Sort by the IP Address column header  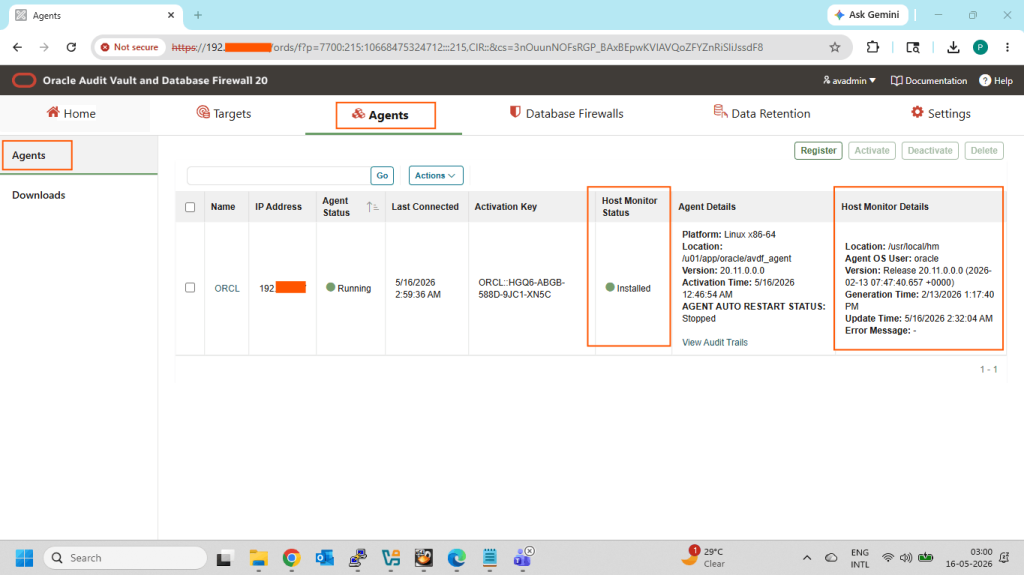(278, 206)
